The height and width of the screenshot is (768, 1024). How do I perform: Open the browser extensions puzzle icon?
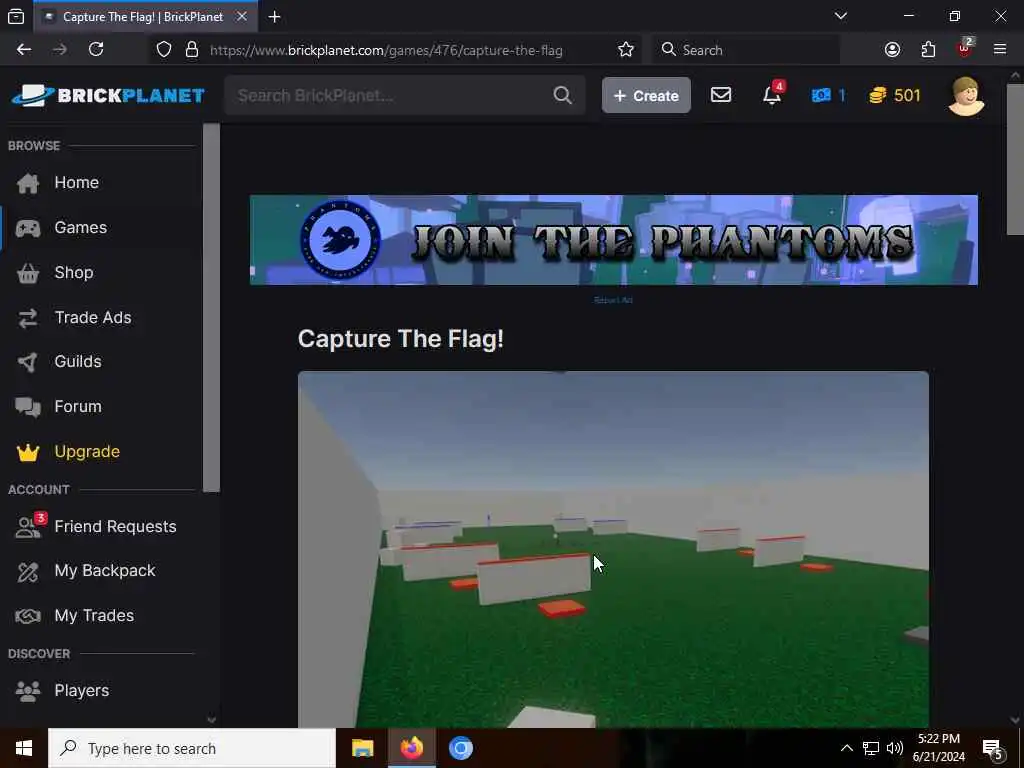tap(928, 50)
